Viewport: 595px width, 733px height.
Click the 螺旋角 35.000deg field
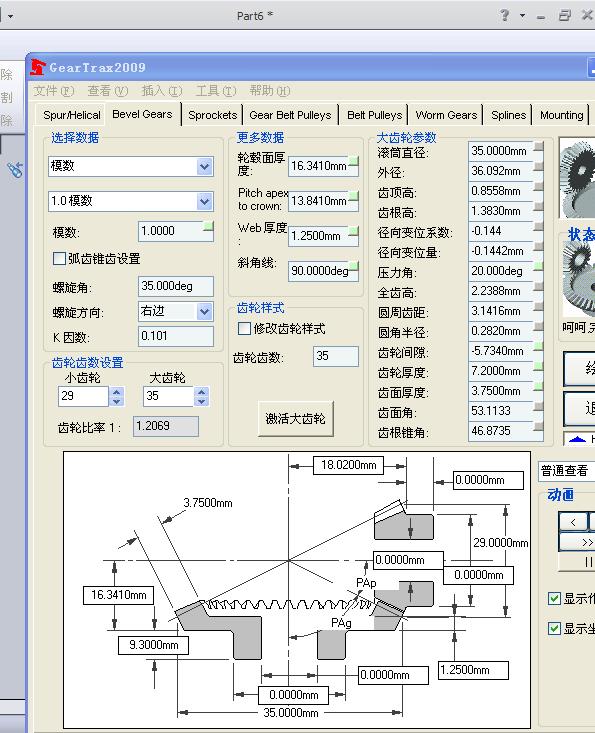coord(176,286)
